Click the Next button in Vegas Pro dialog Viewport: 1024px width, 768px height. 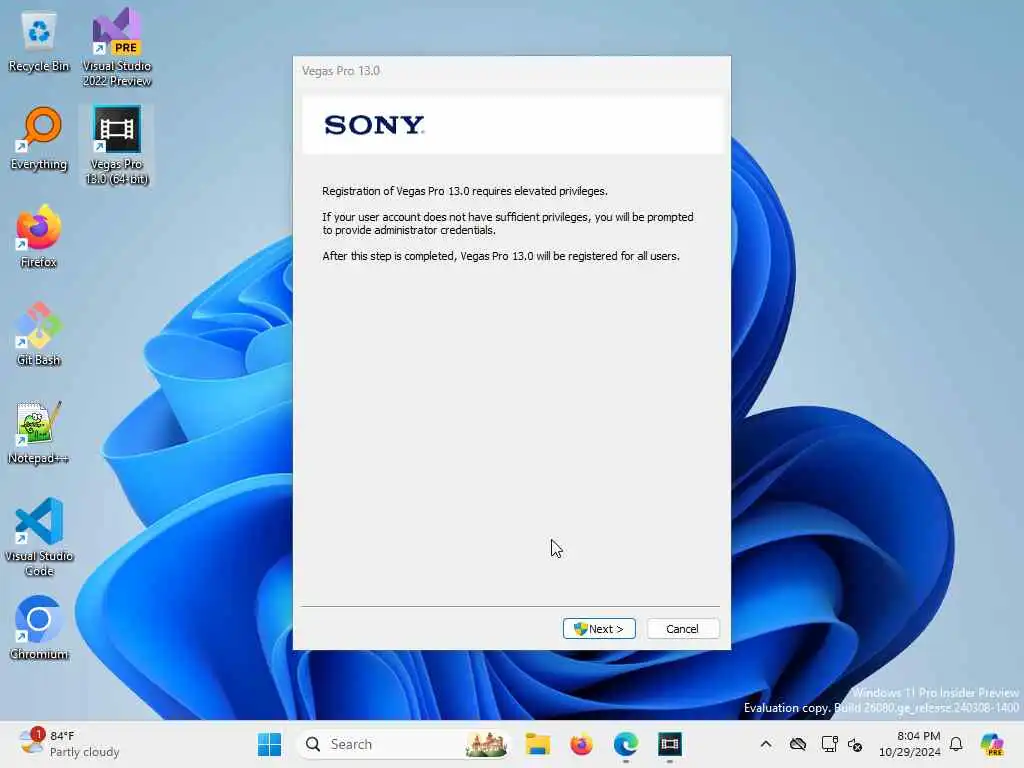pos(599,628)
